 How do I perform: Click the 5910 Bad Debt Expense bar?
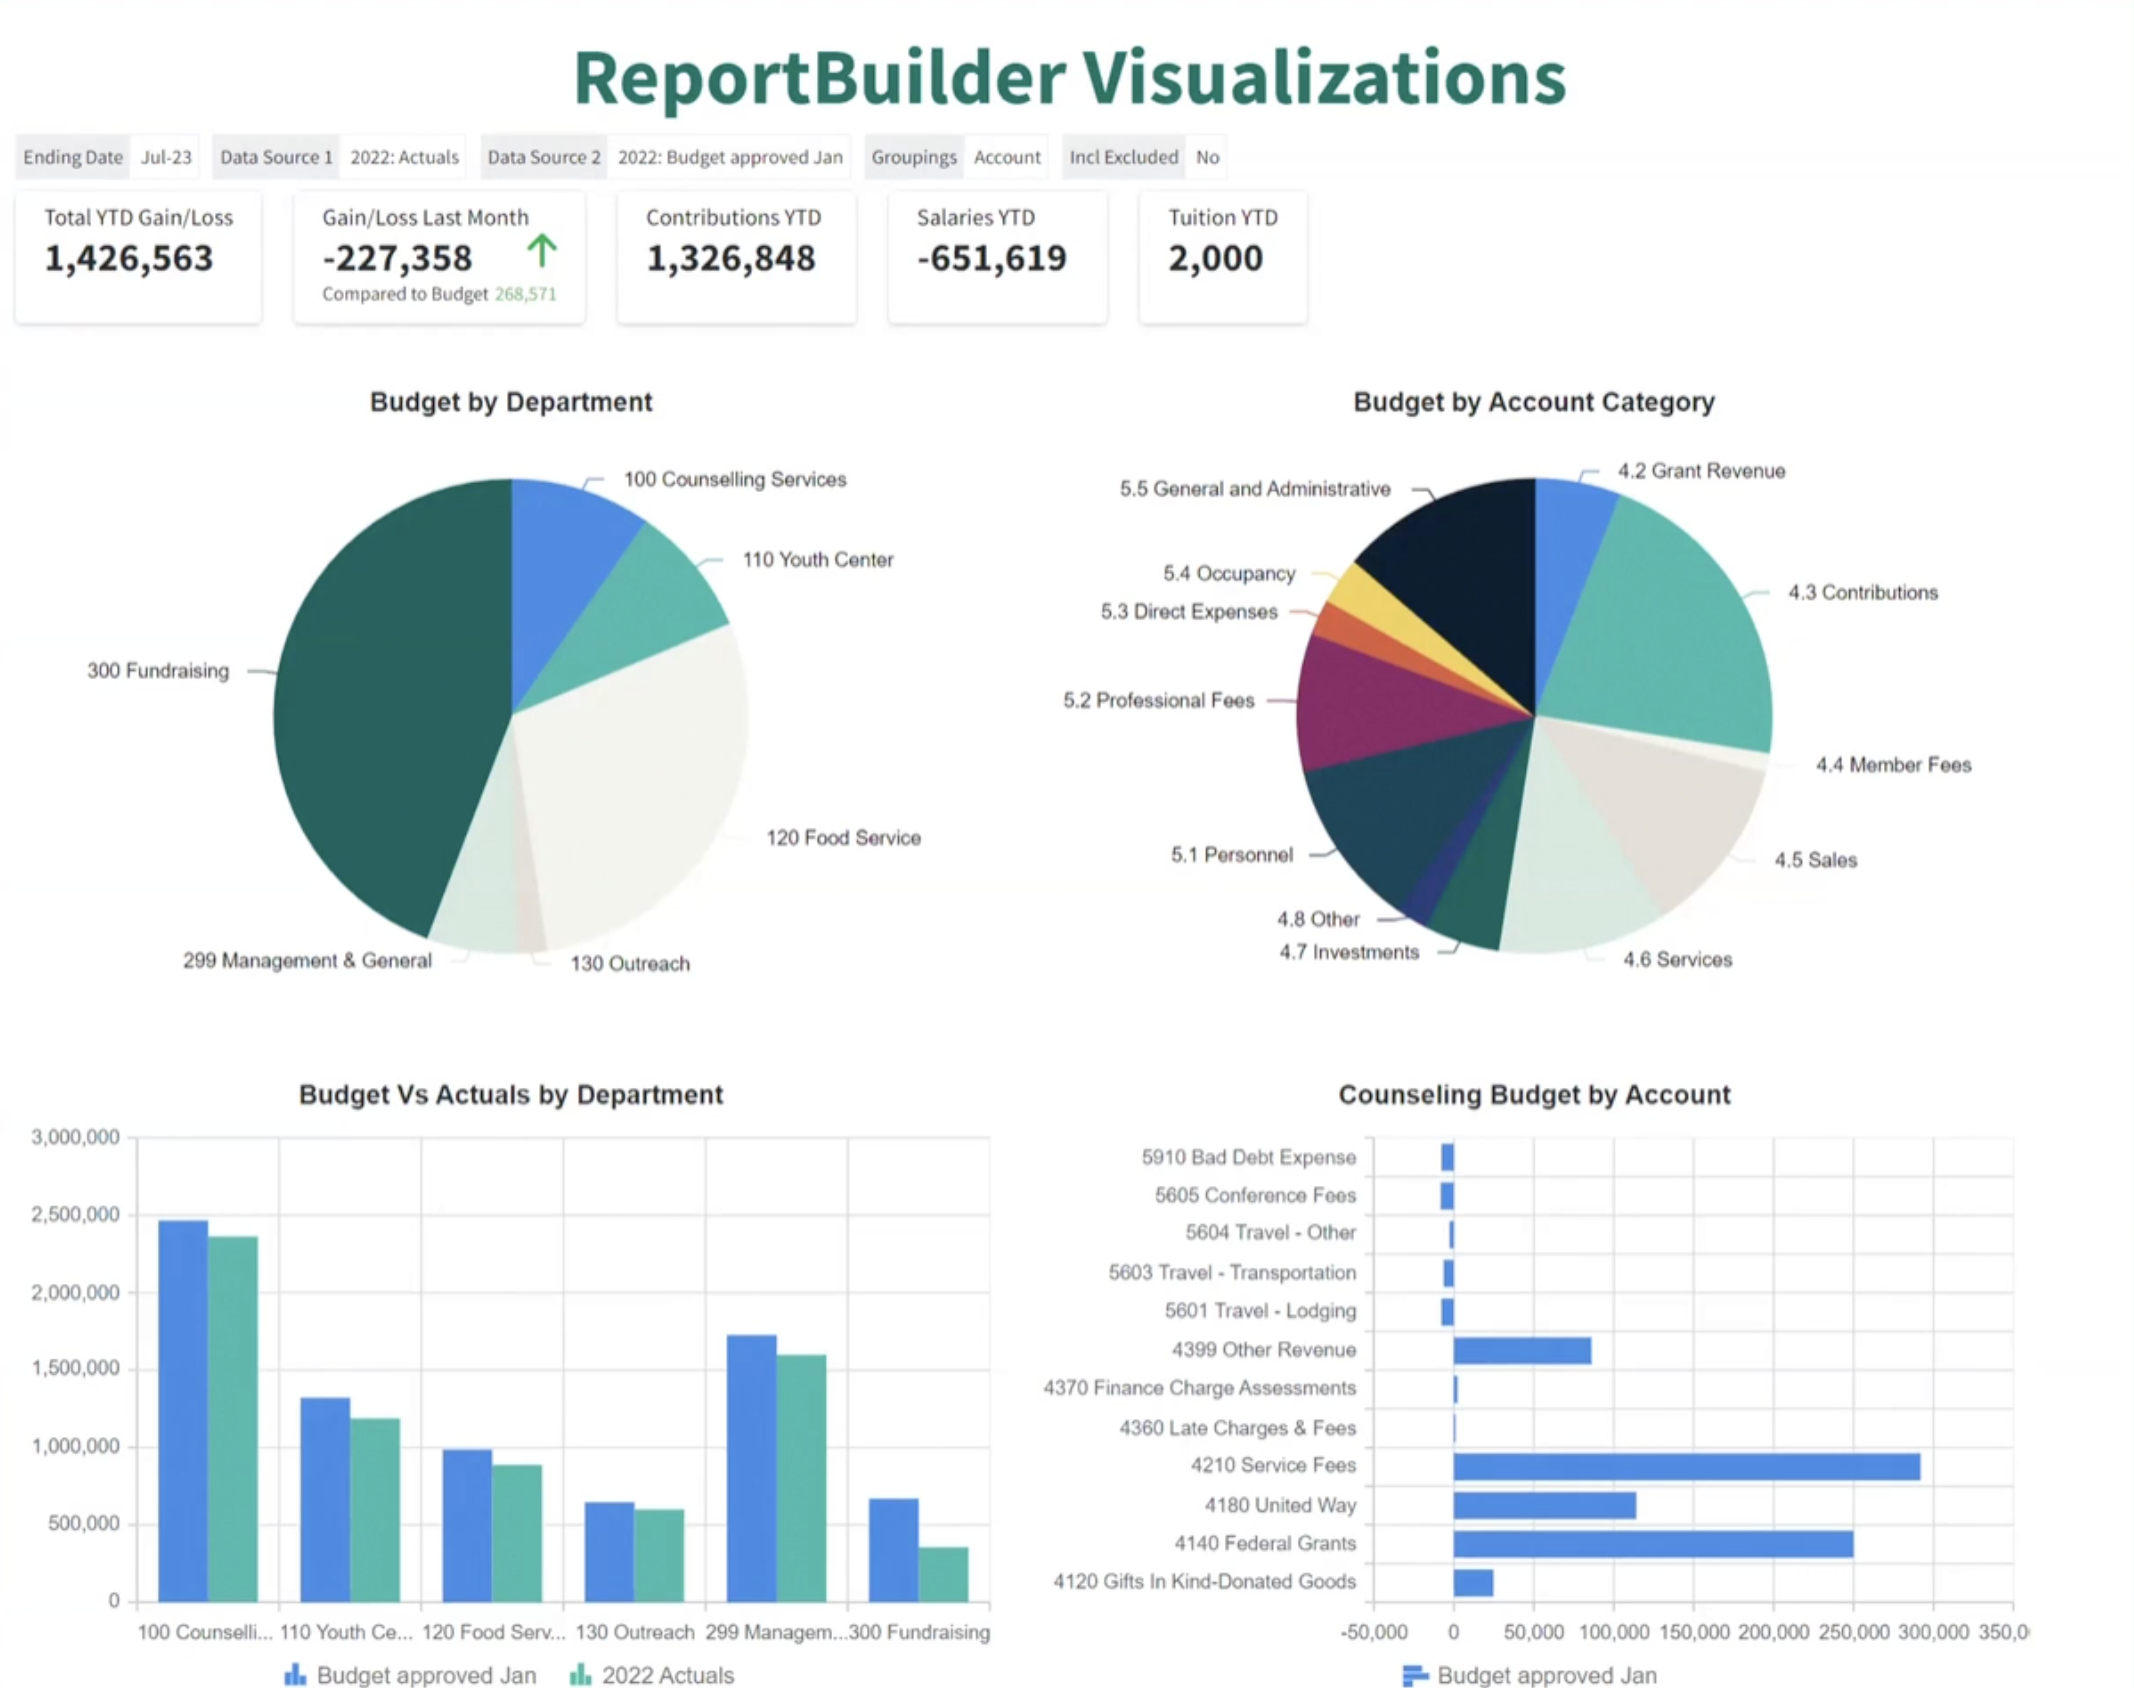[x=1447, y=1157]
